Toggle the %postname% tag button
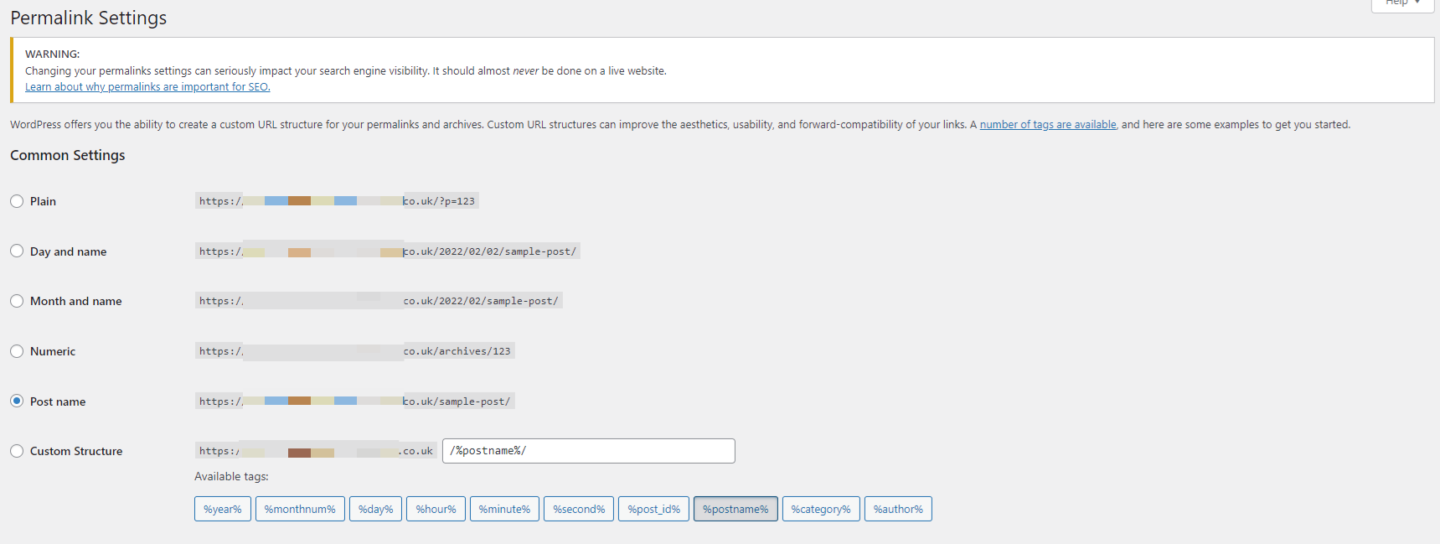 point(735,509)
